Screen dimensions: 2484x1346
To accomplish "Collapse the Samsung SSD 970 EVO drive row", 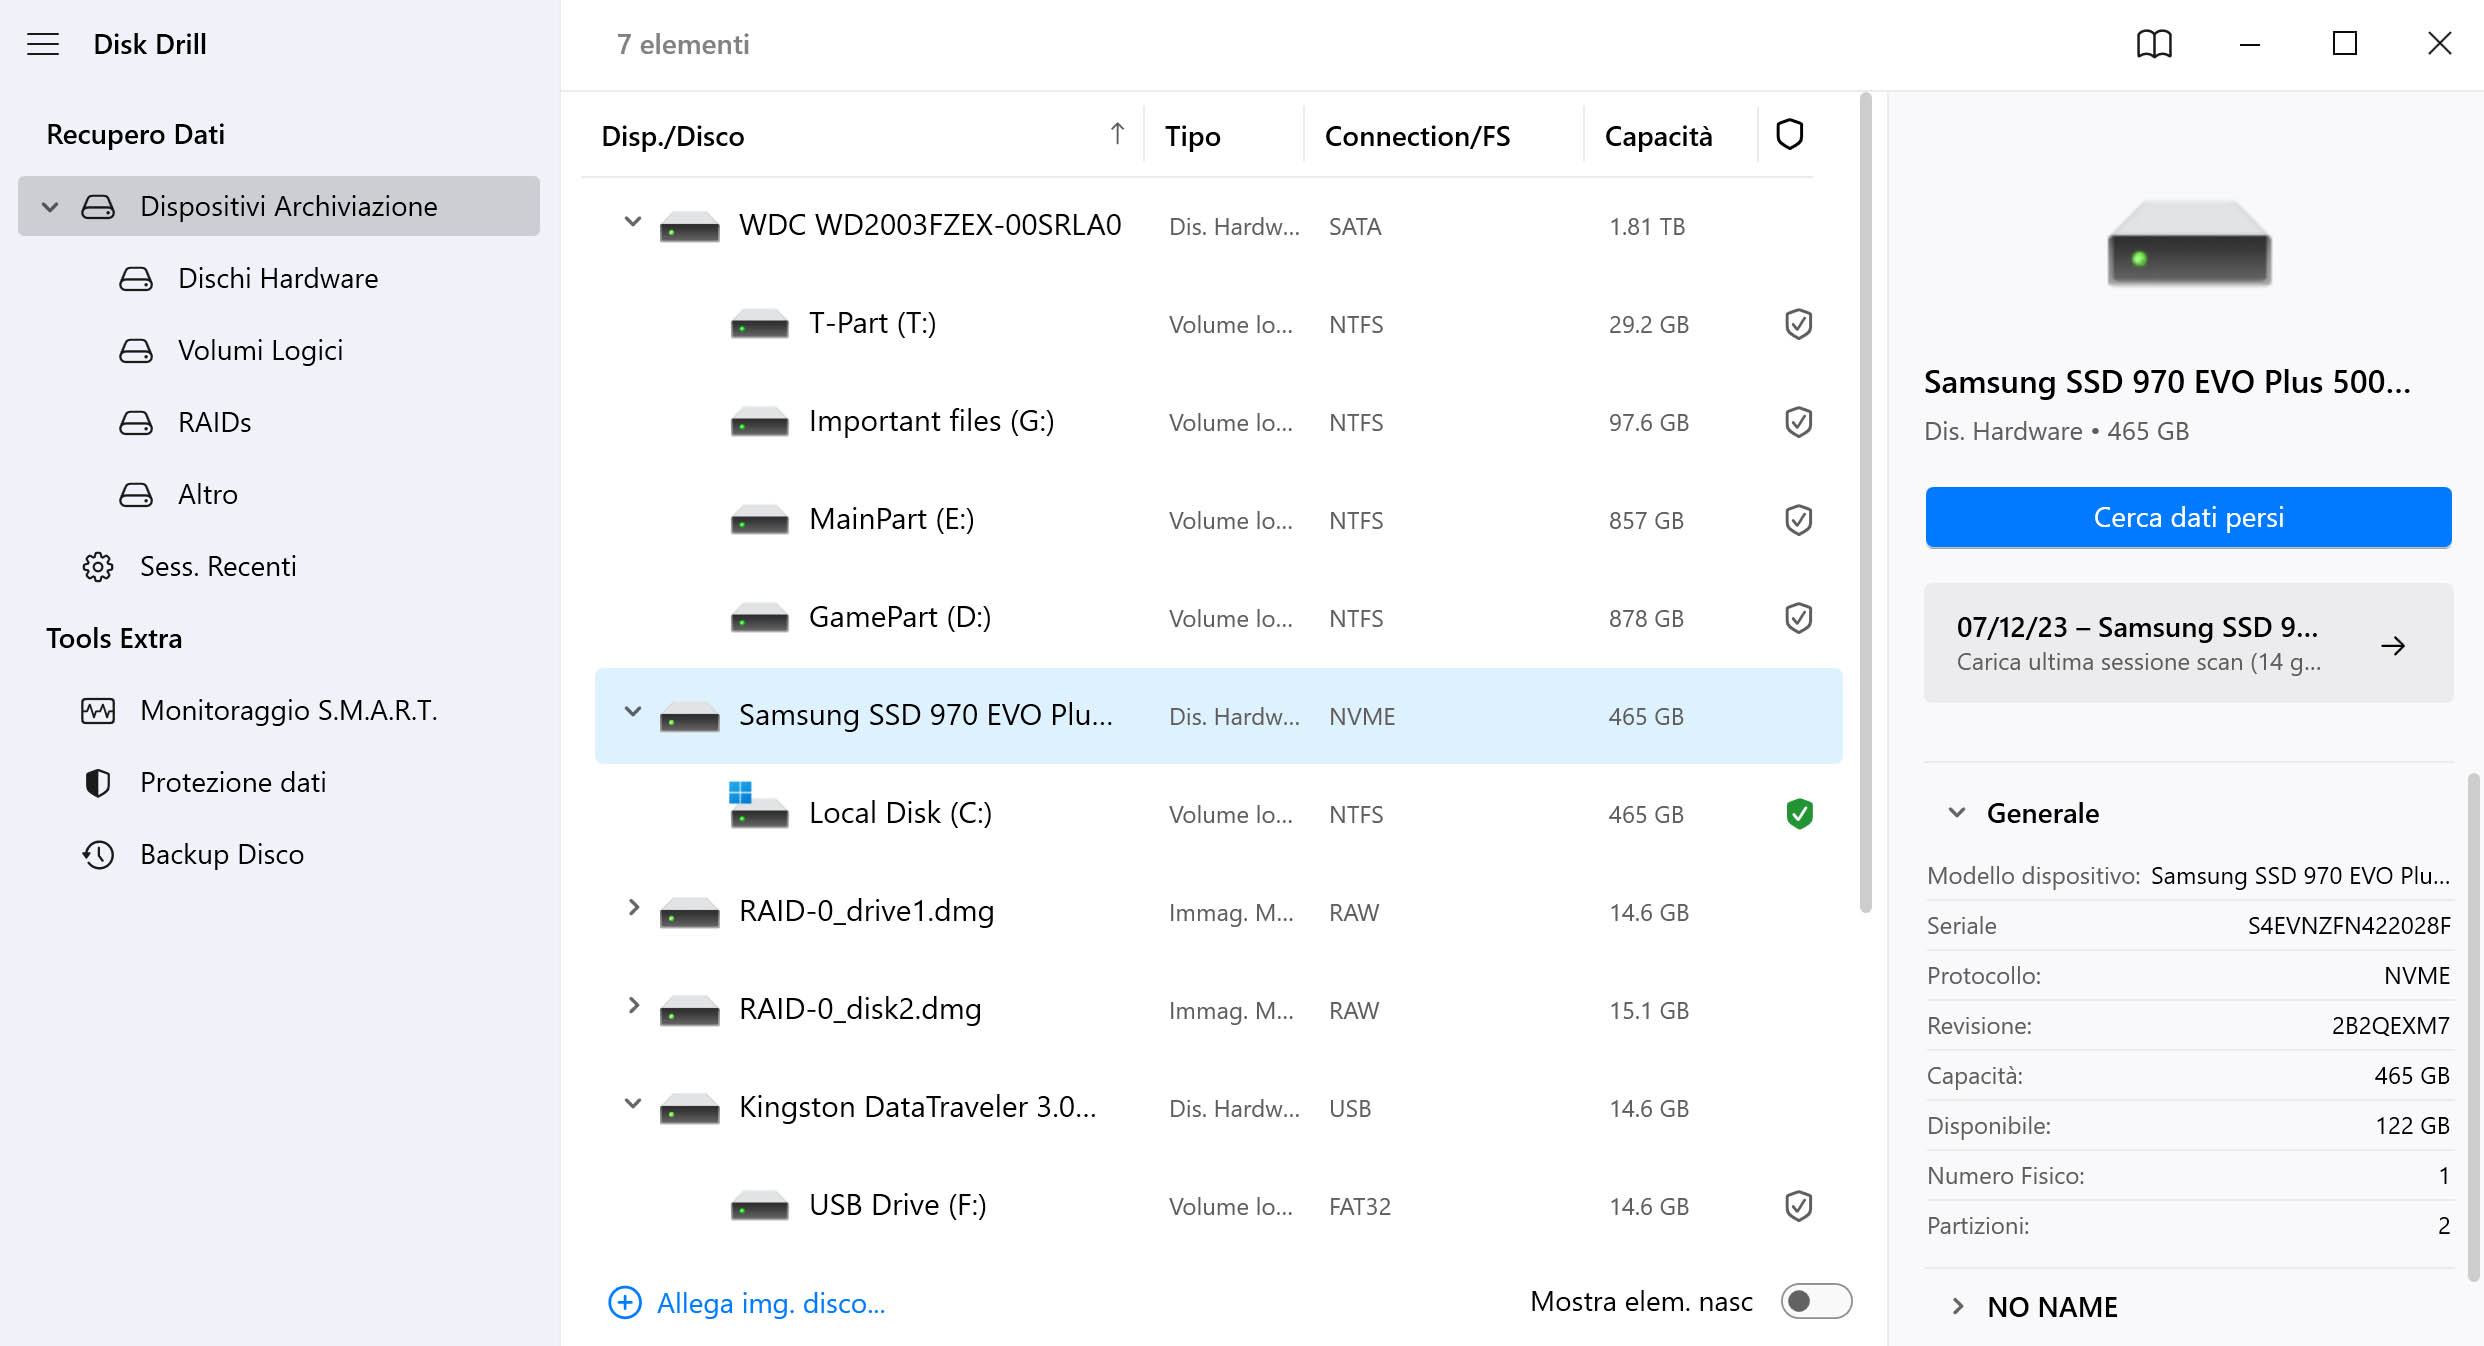I will (632, 712).
